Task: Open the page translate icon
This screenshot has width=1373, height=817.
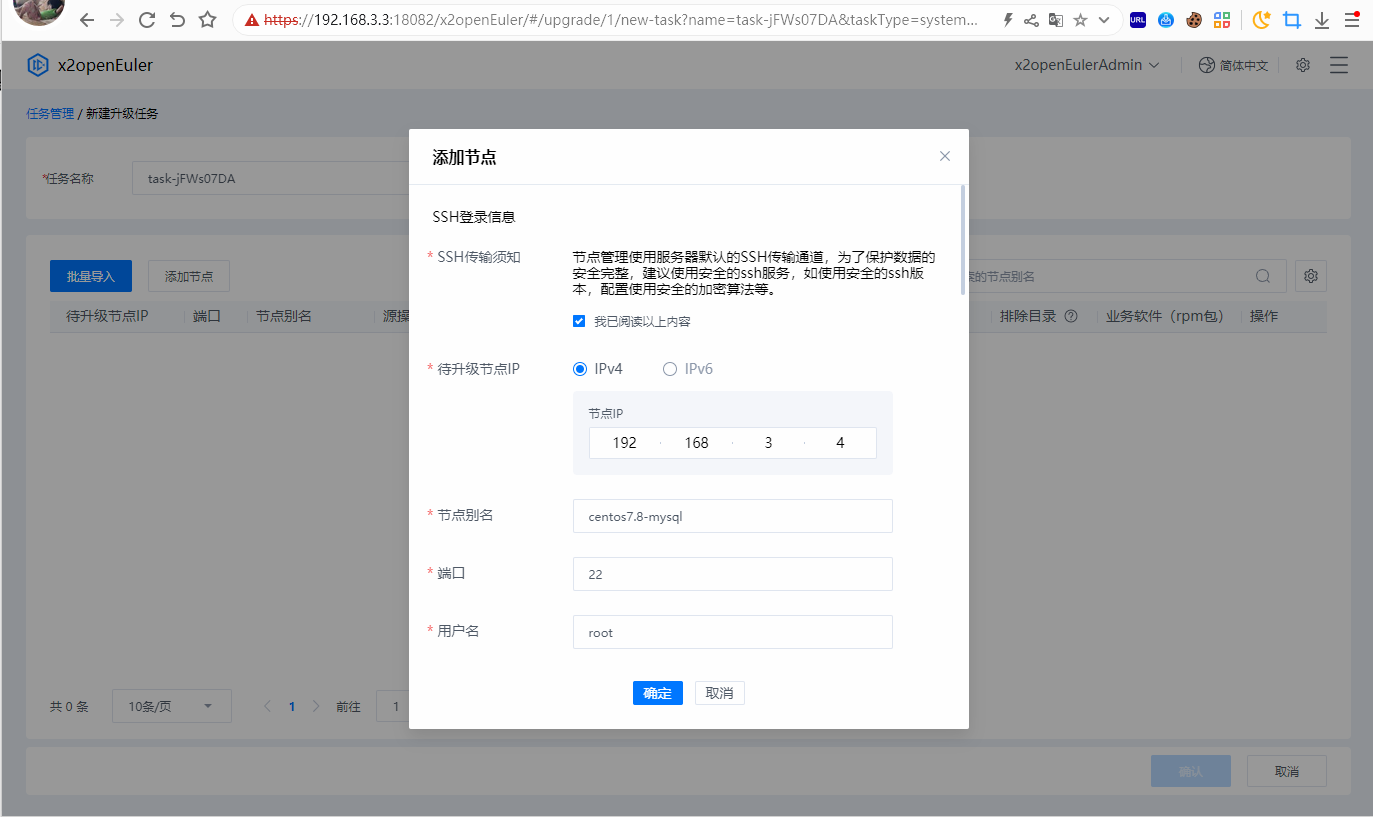Action: pos(1055,20)
